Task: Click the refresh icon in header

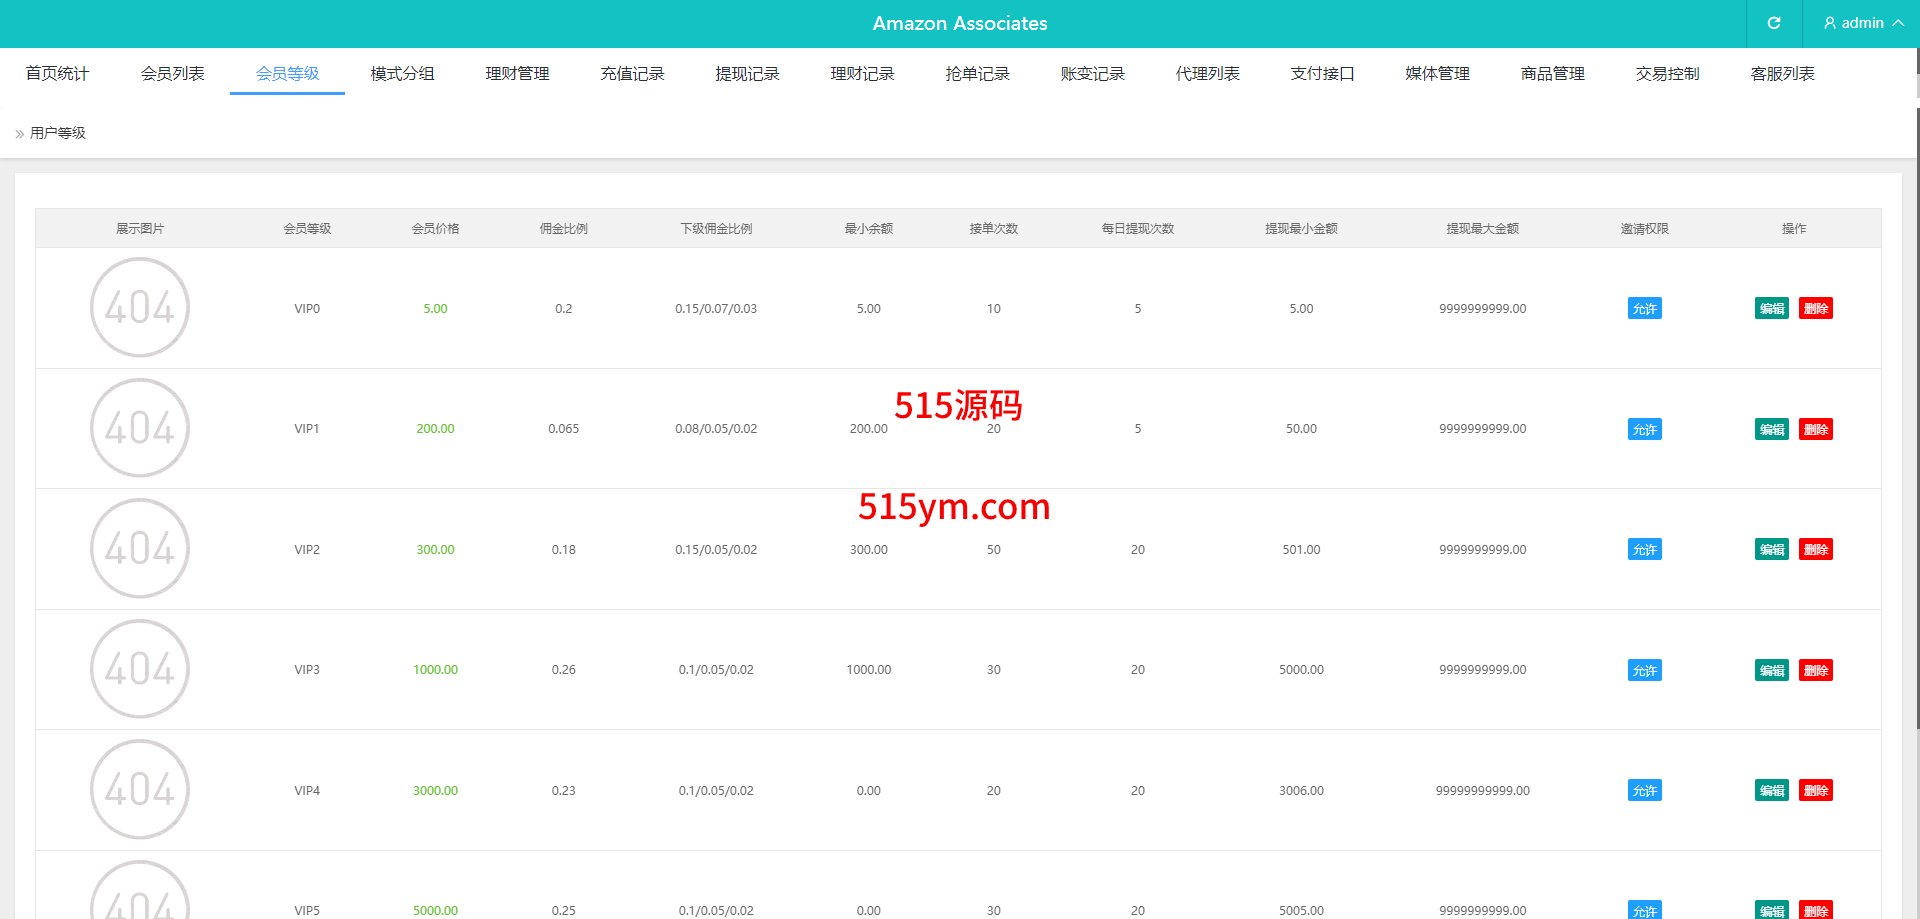Action: pos(1773,23)
